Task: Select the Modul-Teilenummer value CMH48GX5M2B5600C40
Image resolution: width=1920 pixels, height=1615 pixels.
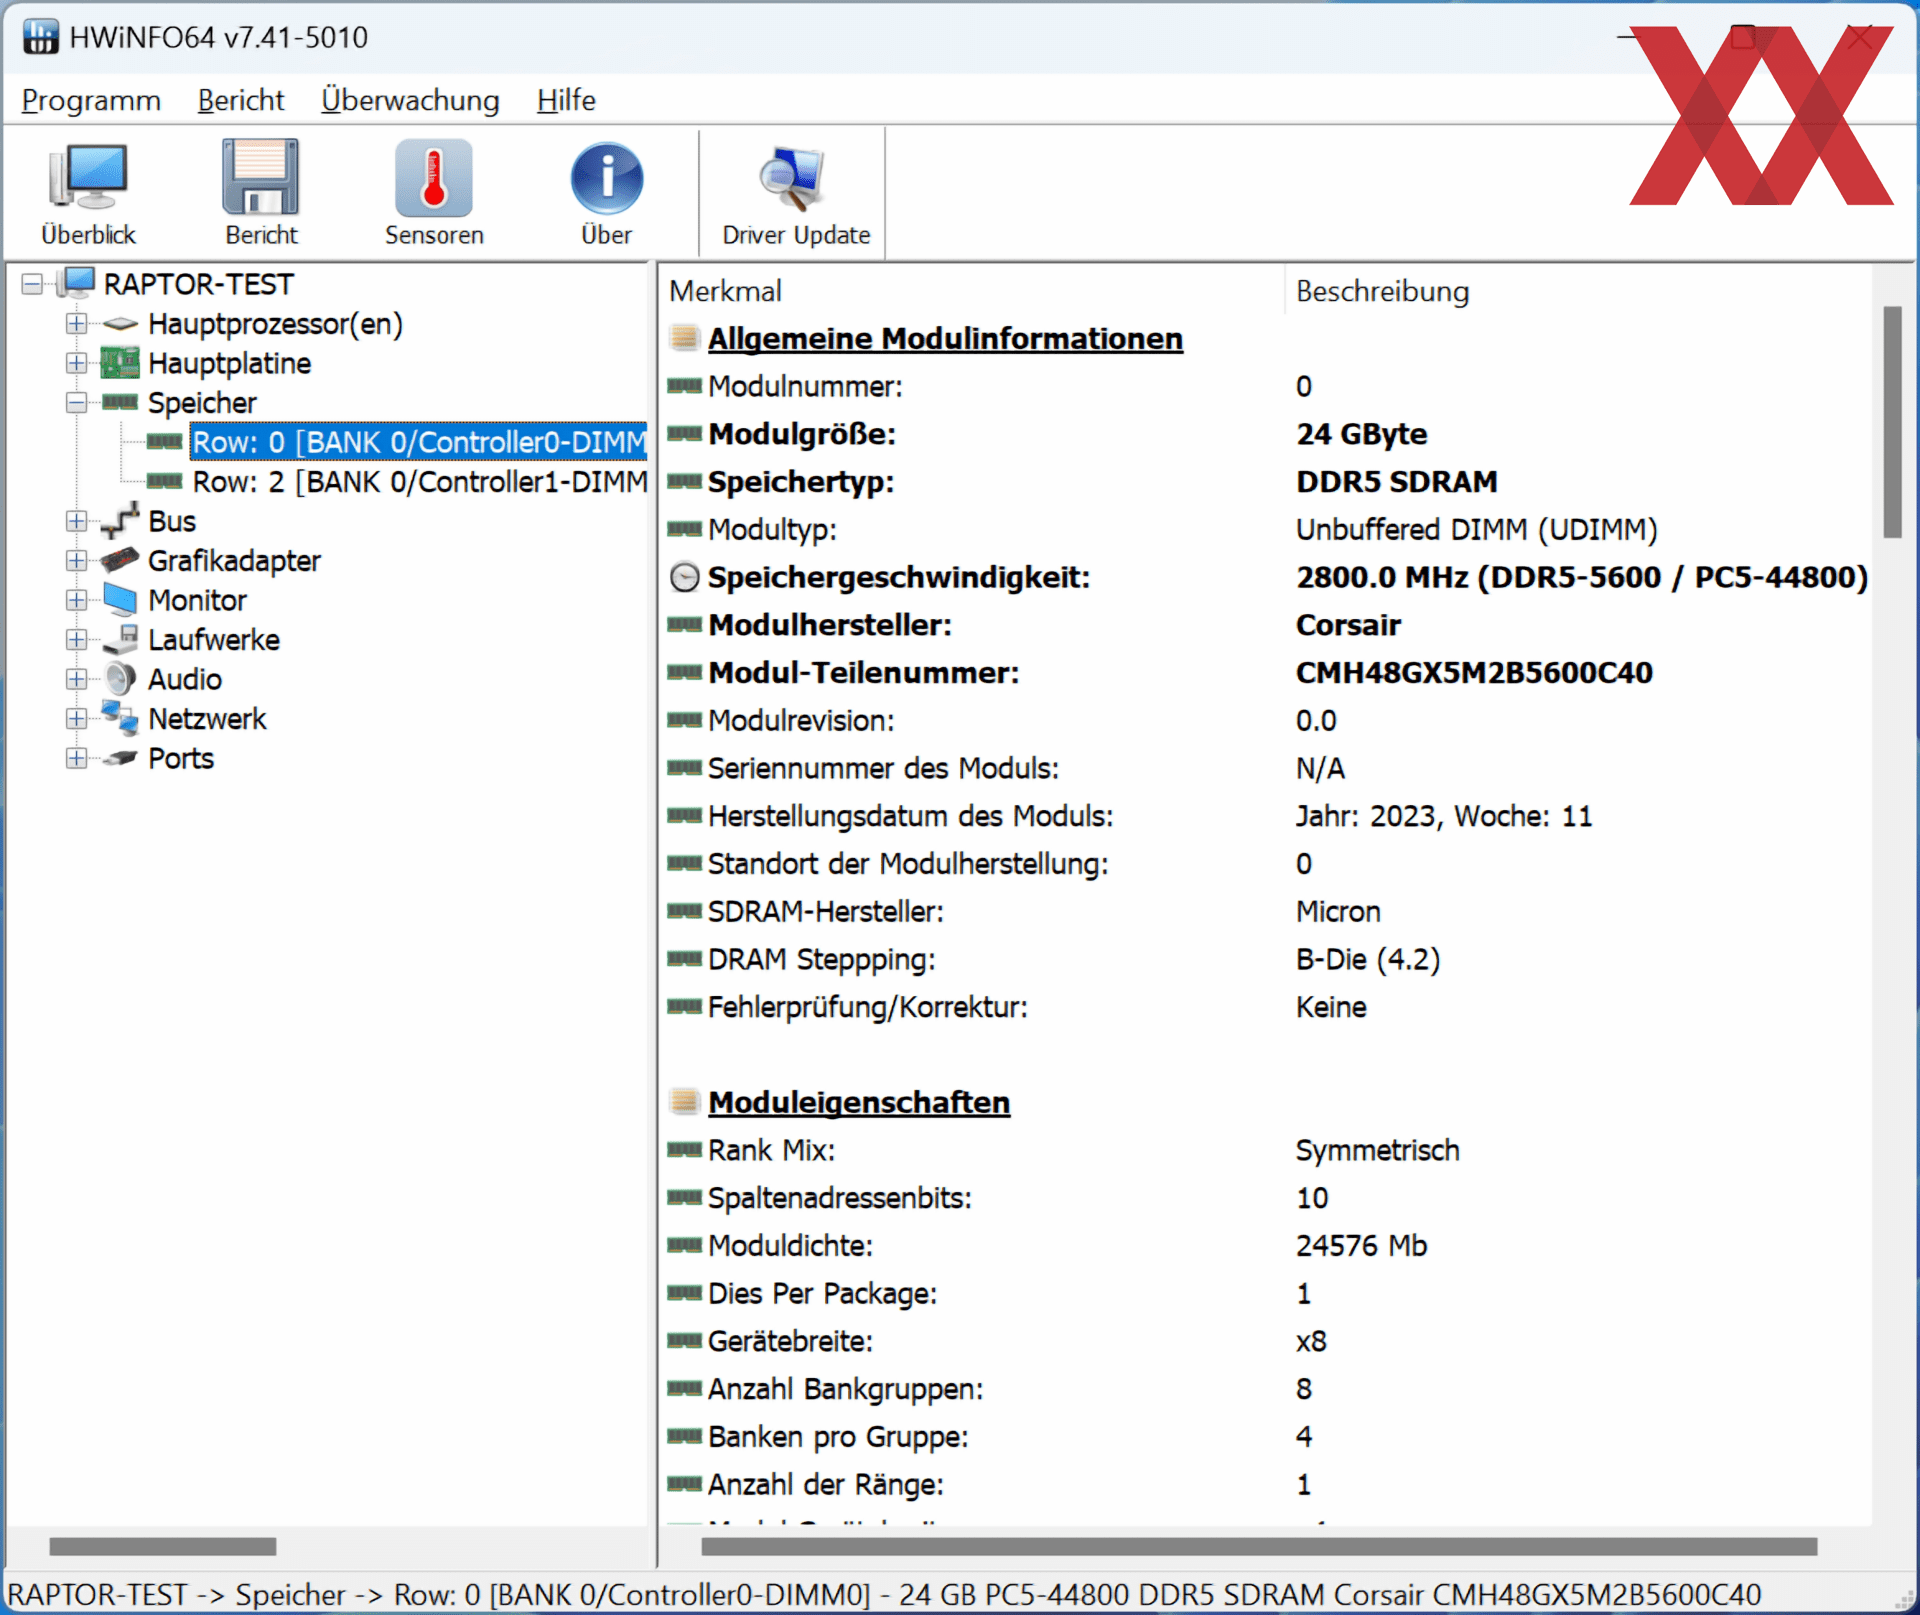Action: point(1474,673)
